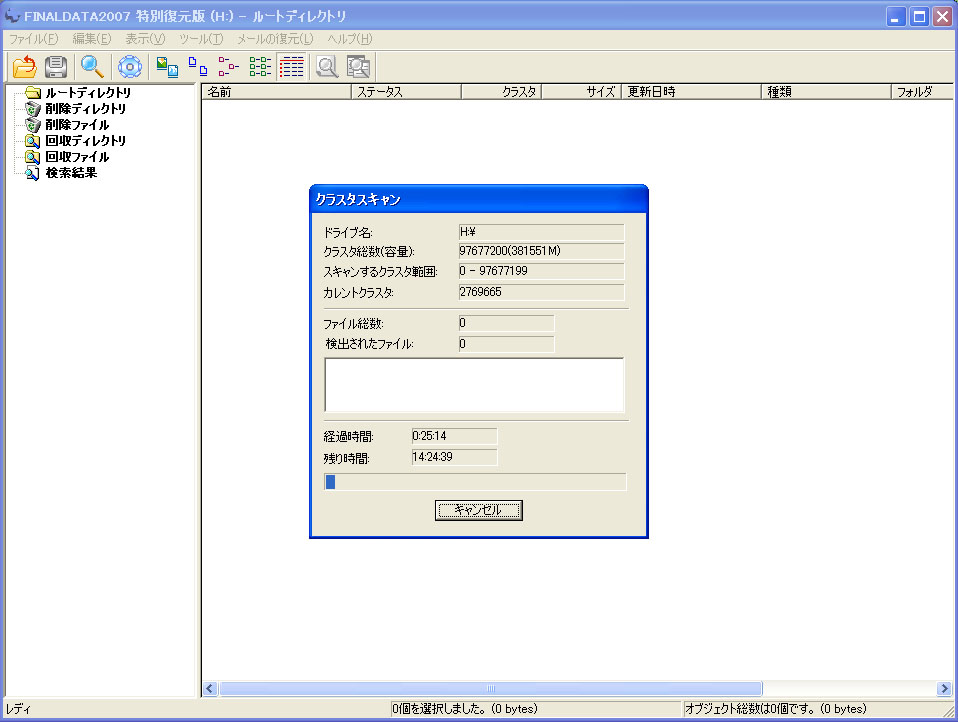The width and height of the screenshot is (958, 722).
Task: Select the details view icon
Action: pos(291,67)
